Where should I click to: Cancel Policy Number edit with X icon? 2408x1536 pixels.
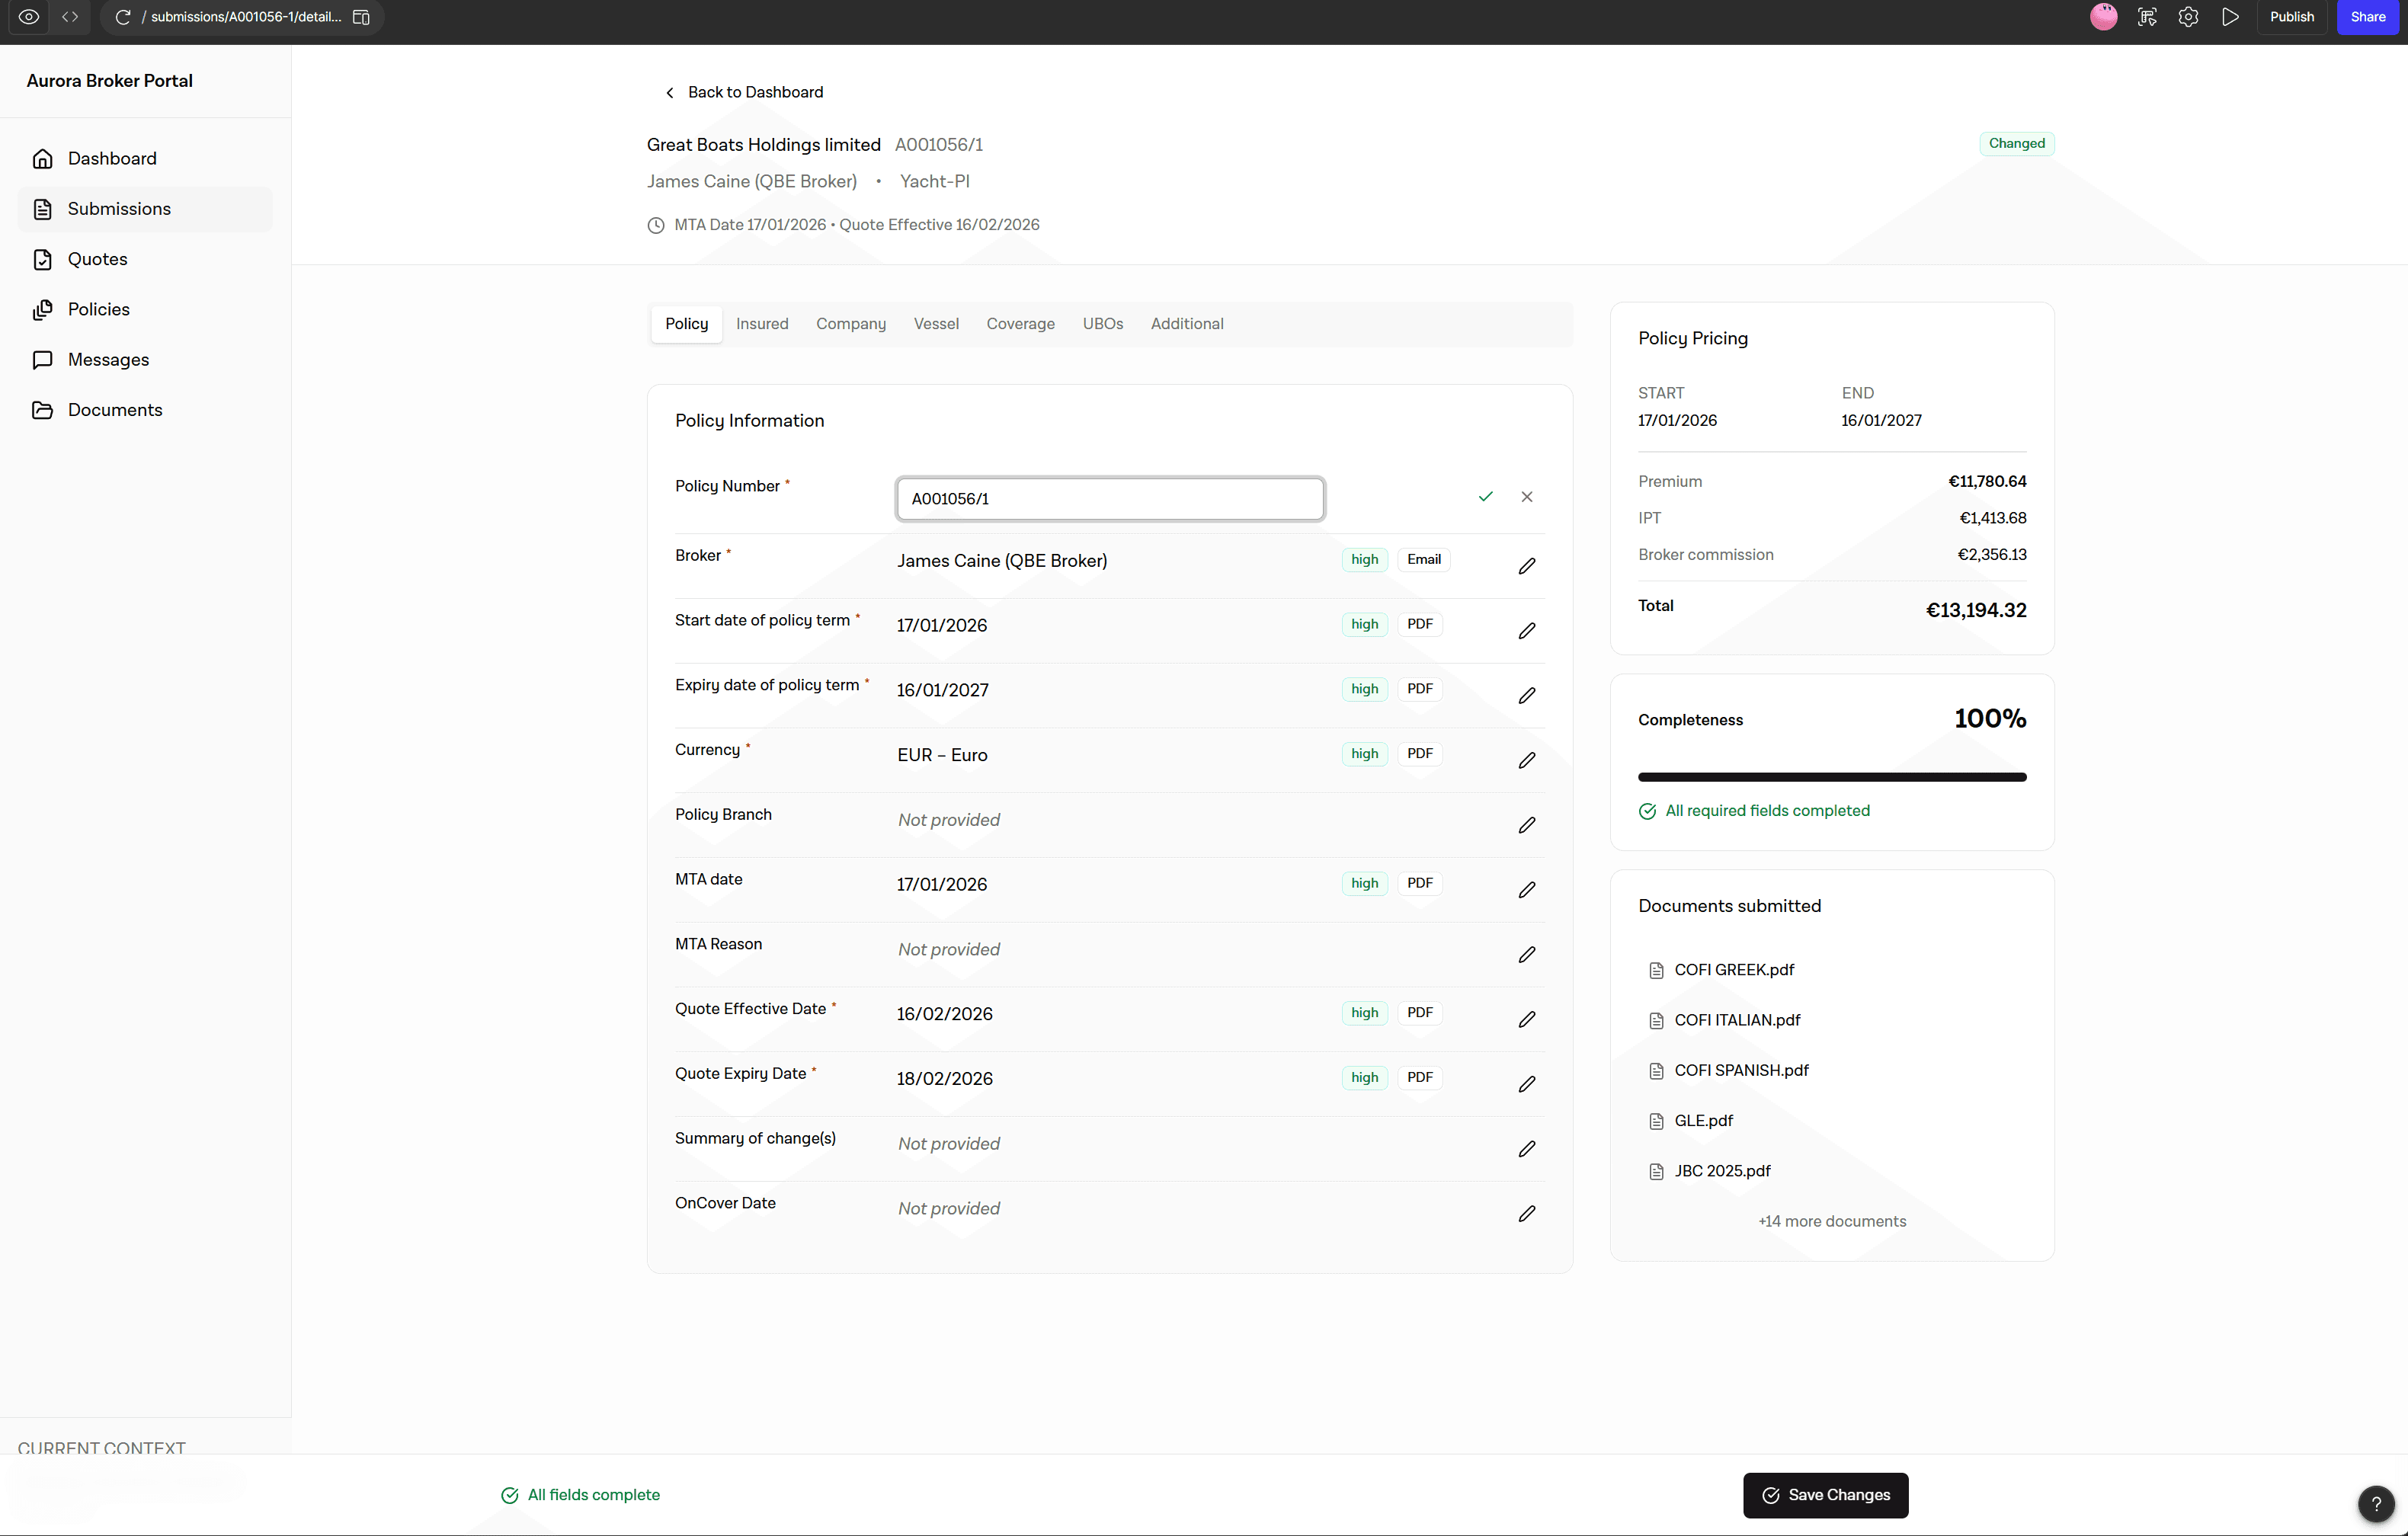(1526, 497)
